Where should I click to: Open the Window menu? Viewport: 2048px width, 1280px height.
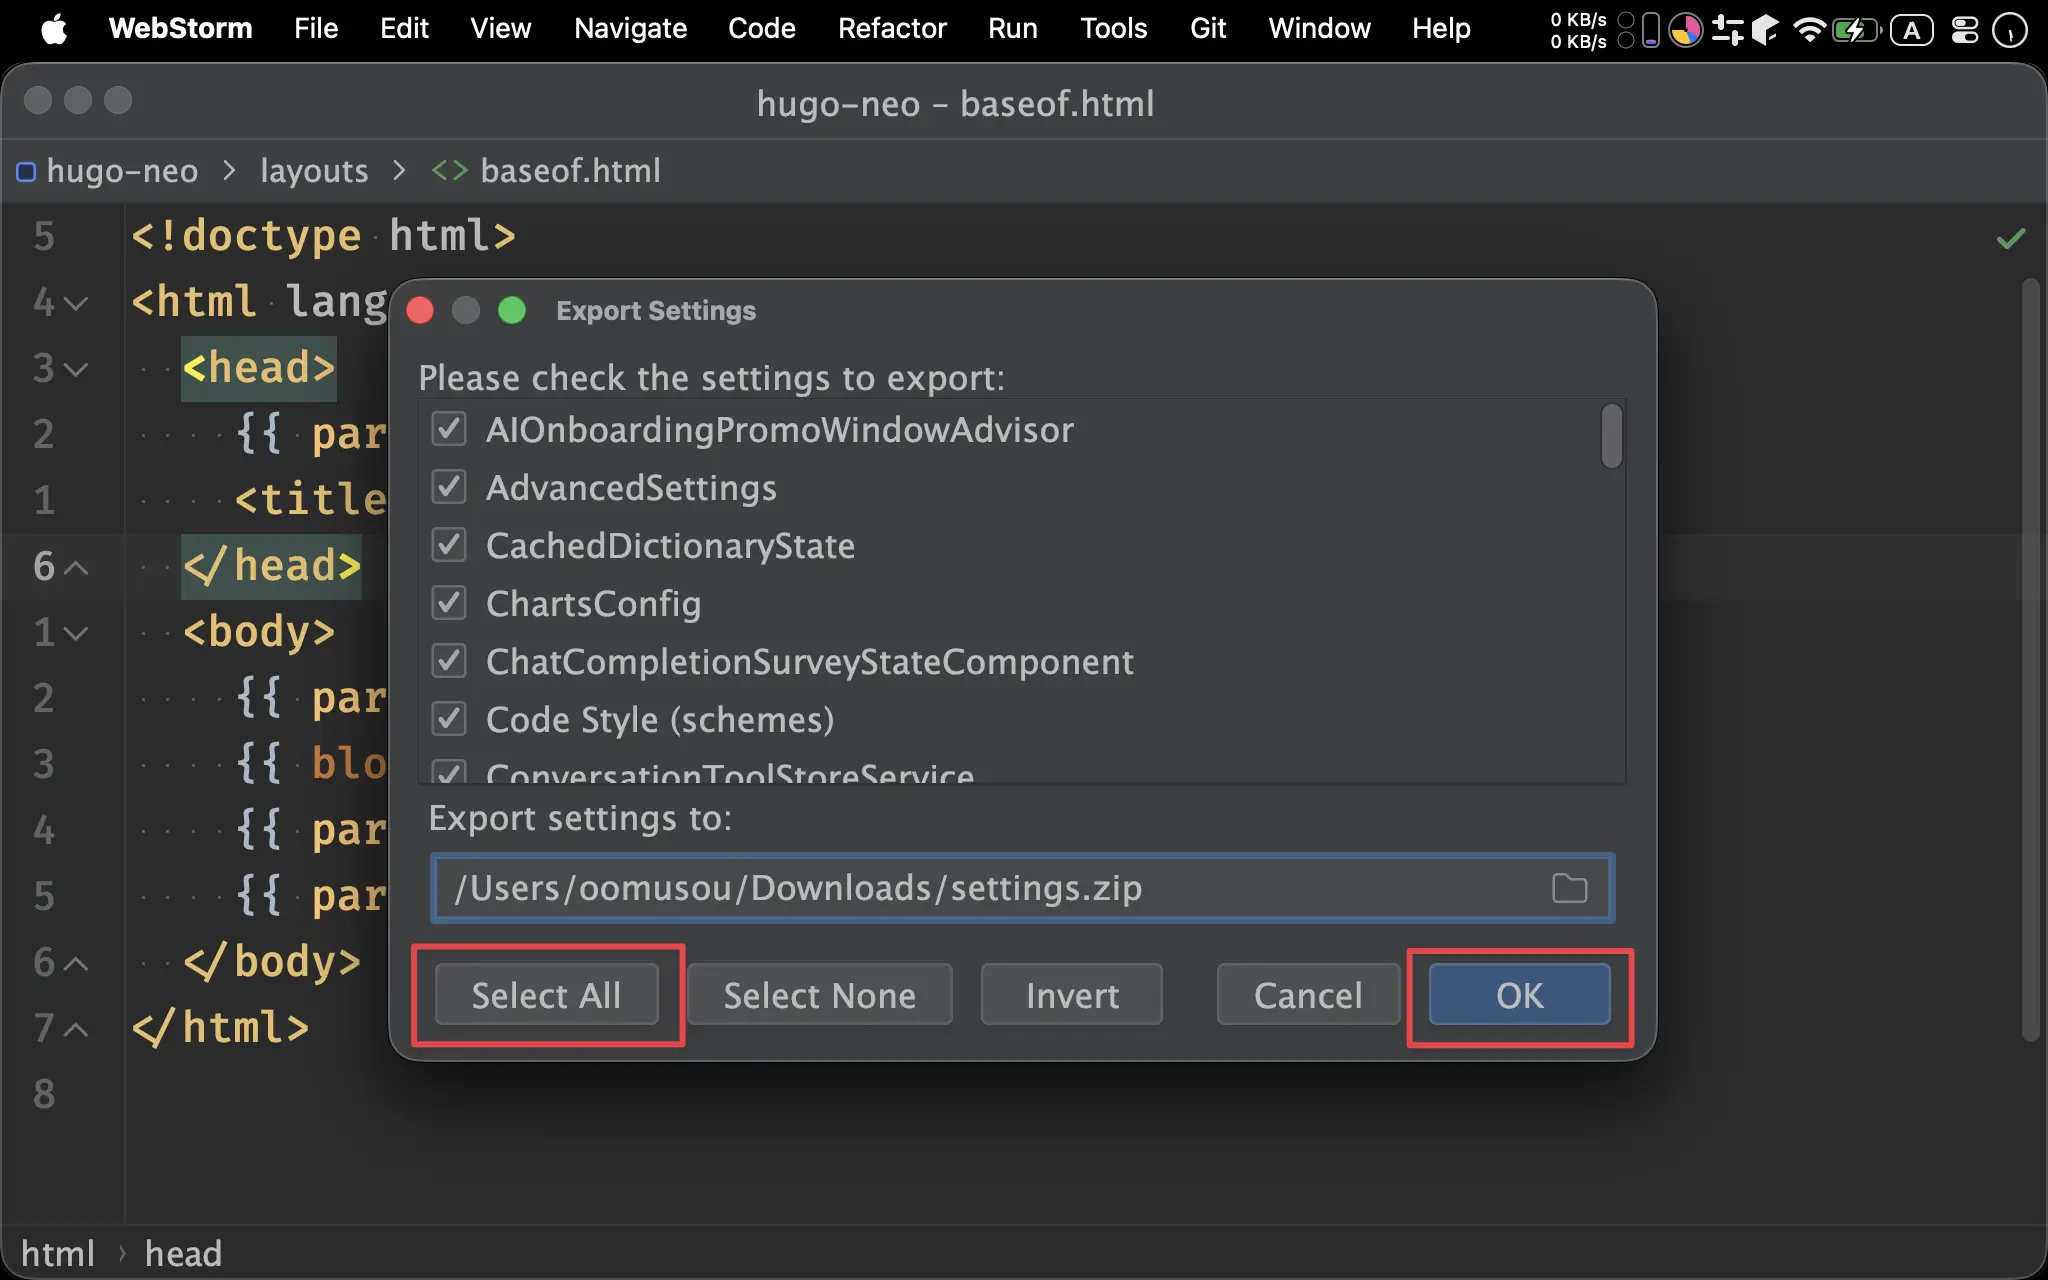[x=1319, y=29]
